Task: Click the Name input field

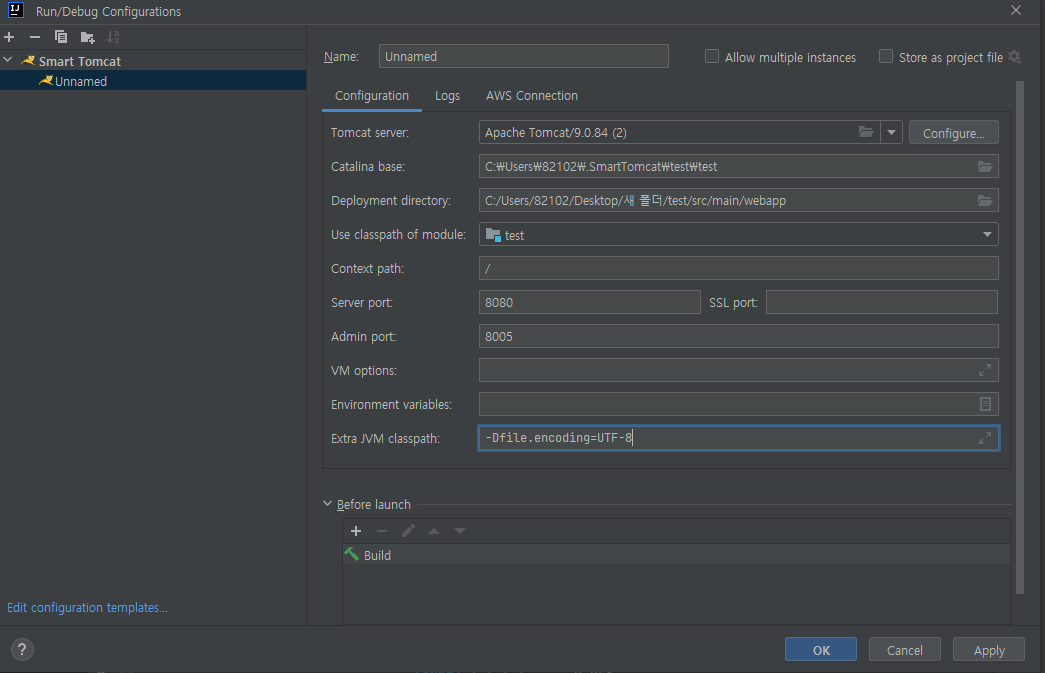Action: 523,57
